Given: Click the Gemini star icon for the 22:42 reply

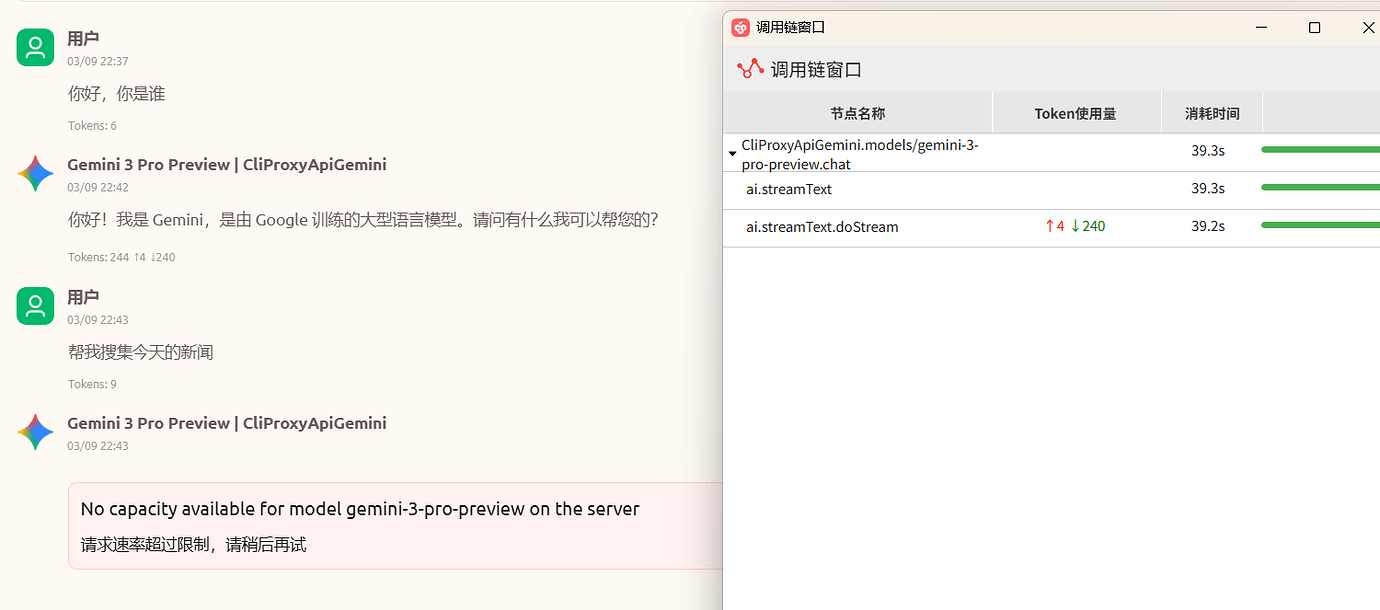Looking at the screenshot, I should [x=35, y=174].
